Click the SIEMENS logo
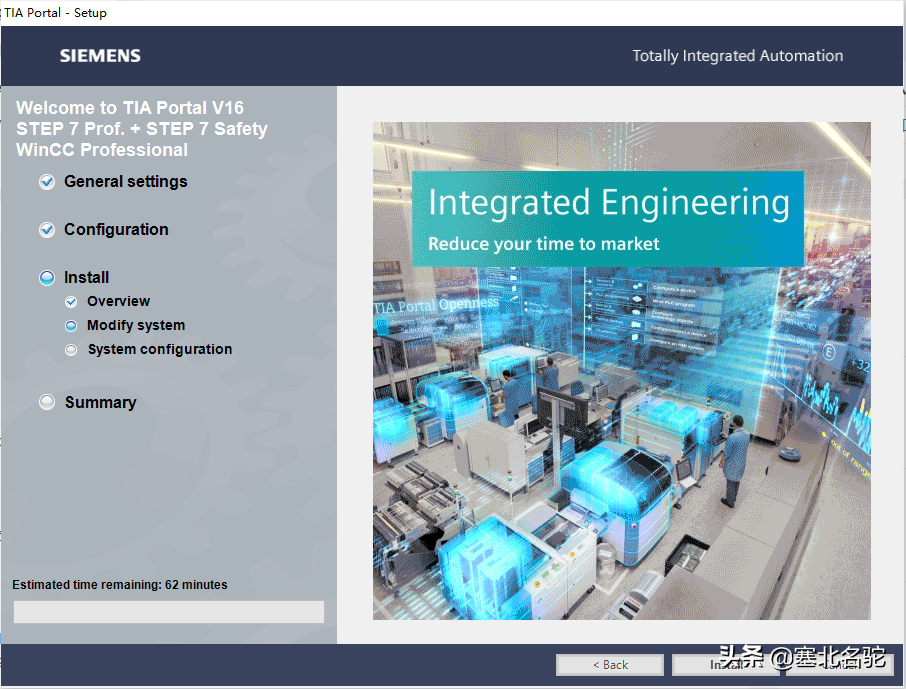This screenshot has height=689, width=906. [100, 56]
